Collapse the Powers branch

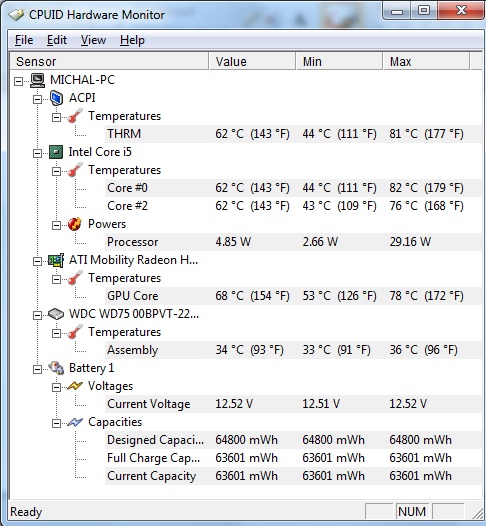(x=56, y=225)
